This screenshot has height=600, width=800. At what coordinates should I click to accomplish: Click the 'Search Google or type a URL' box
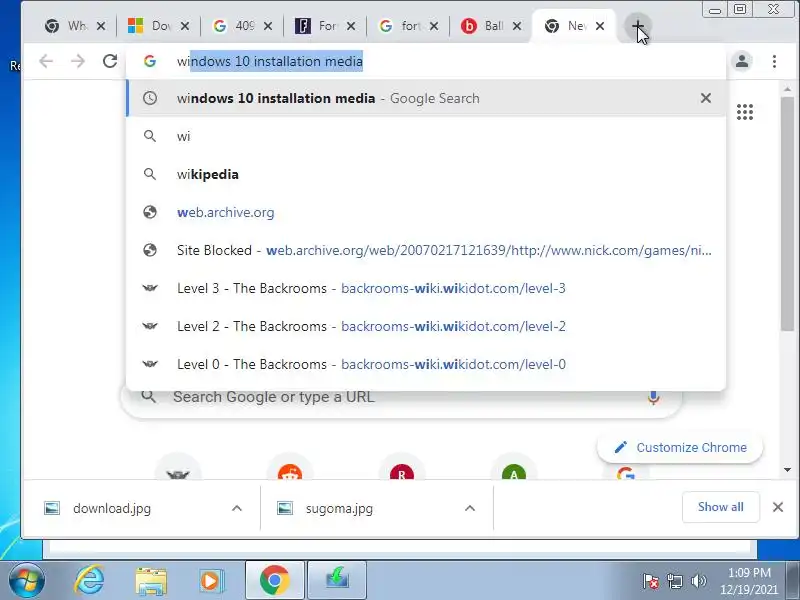402,397
